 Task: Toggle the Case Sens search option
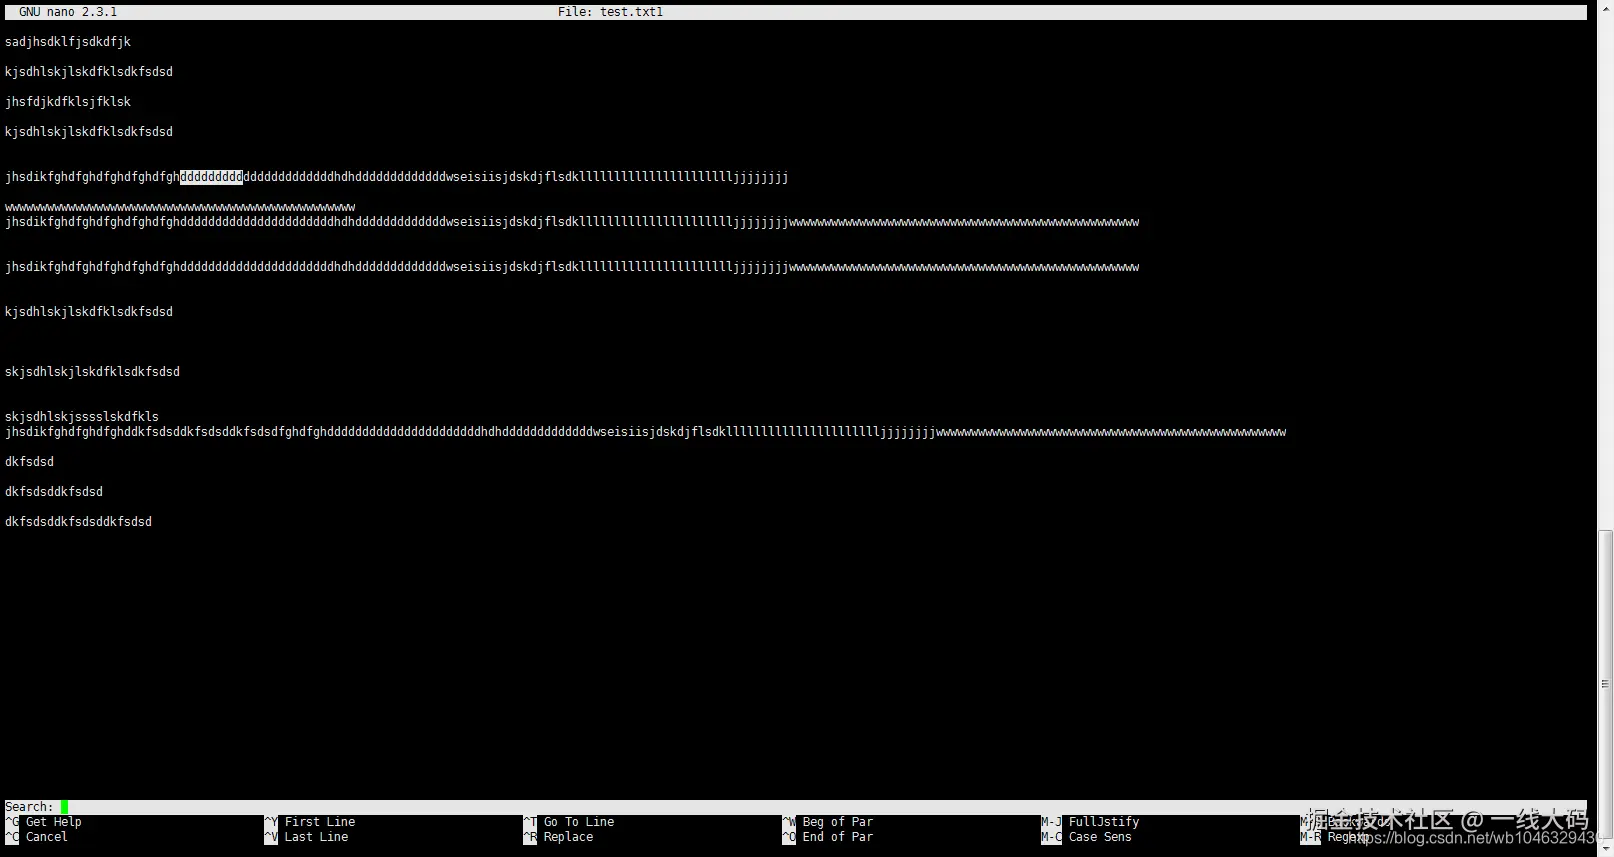point(1086,837)
